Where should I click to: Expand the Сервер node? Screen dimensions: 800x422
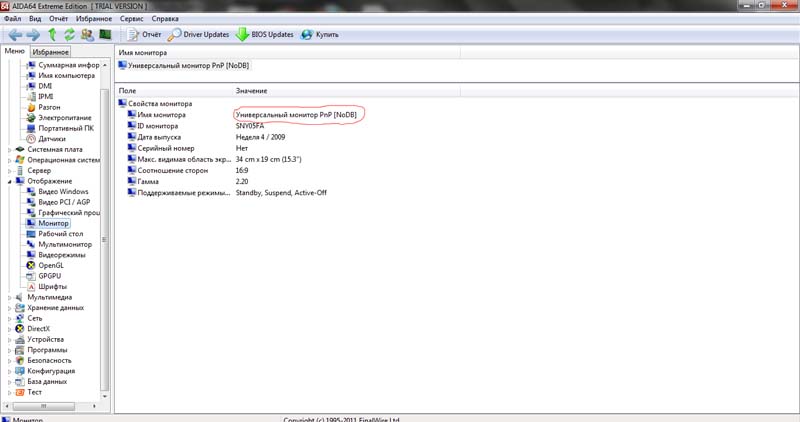coord(9,171)
